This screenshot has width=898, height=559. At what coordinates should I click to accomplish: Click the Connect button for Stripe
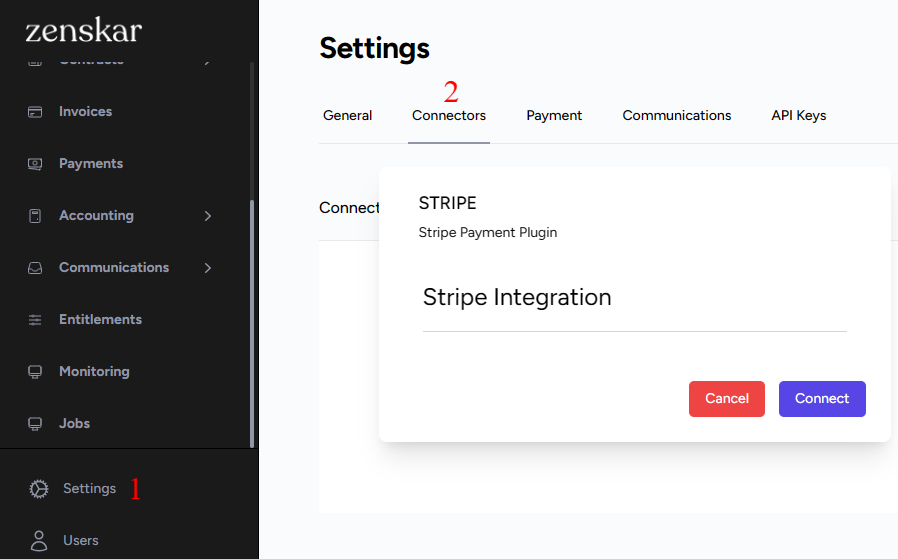coord(822,399)
